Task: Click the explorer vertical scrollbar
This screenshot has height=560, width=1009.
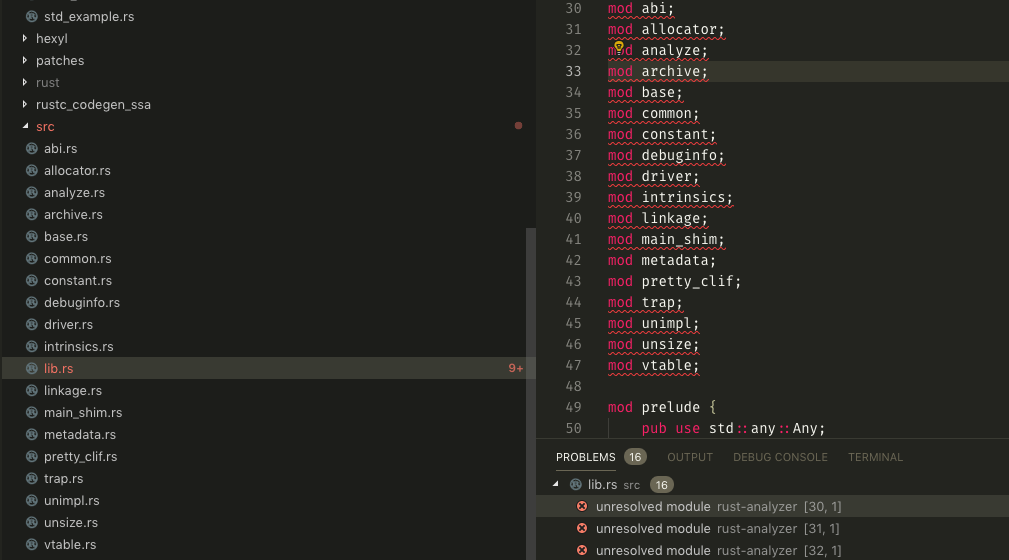Action: coord(531,394)
